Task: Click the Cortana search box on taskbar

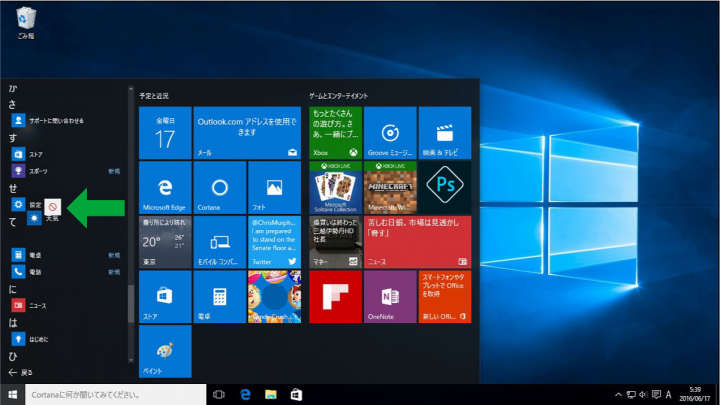Action: click(115, 394)
